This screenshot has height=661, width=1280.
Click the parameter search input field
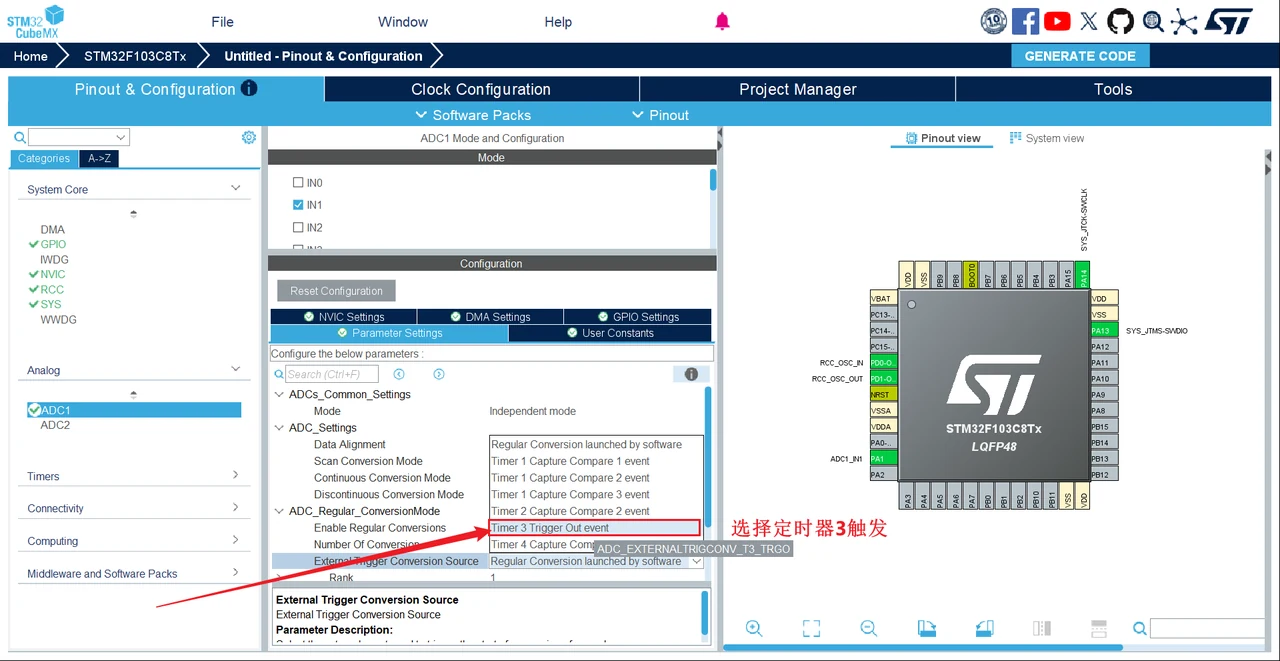pyautogui.click(x=331, y=374)
